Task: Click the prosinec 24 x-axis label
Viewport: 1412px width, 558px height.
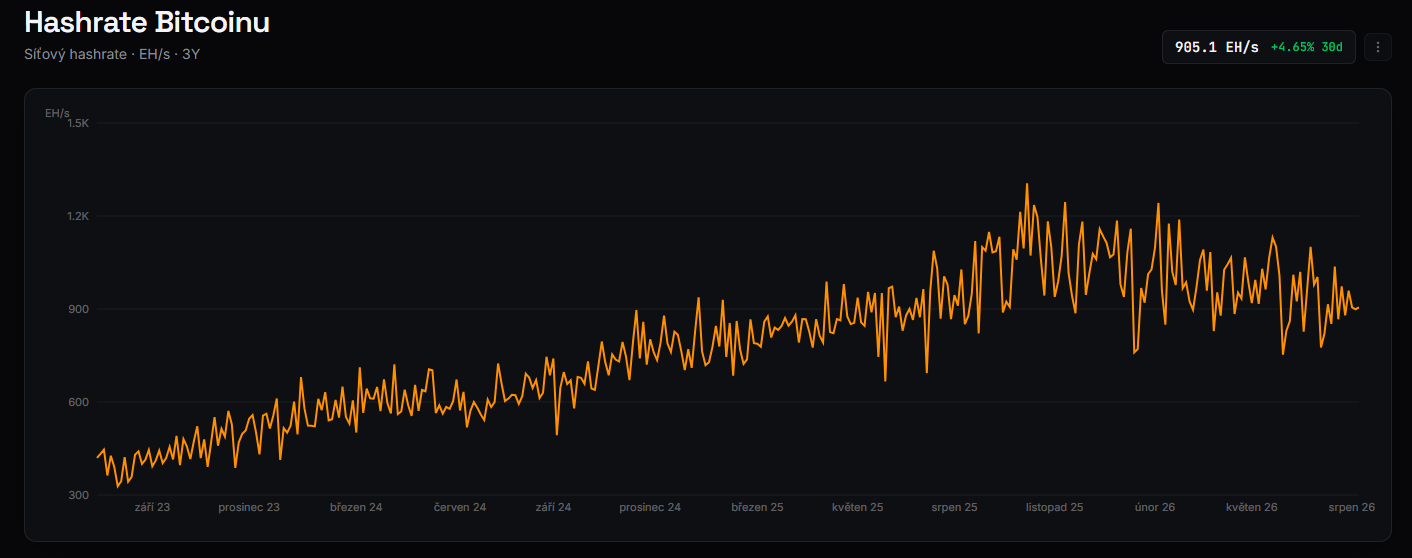Action: pos(650,508)
